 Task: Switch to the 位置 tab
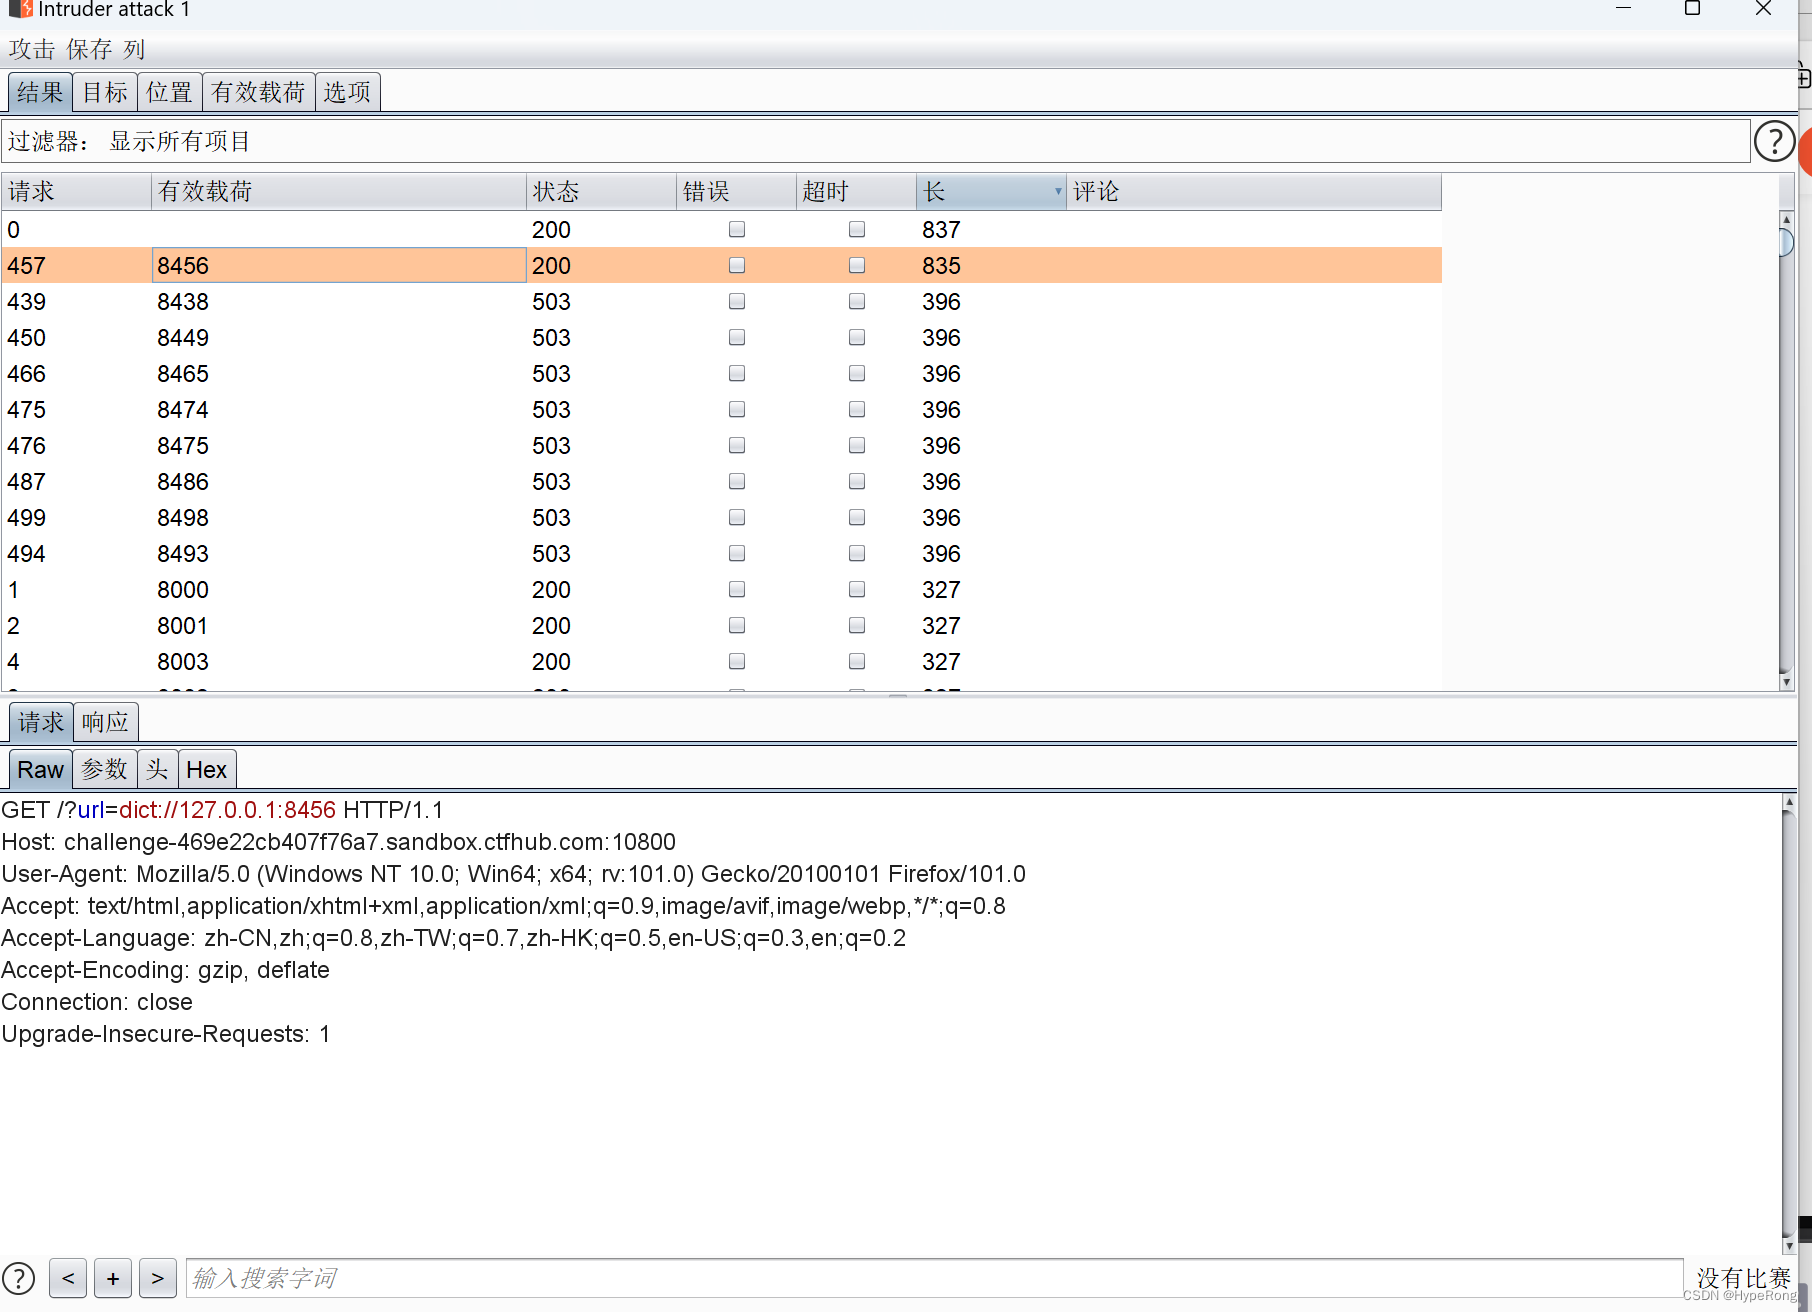coord(169,92)
